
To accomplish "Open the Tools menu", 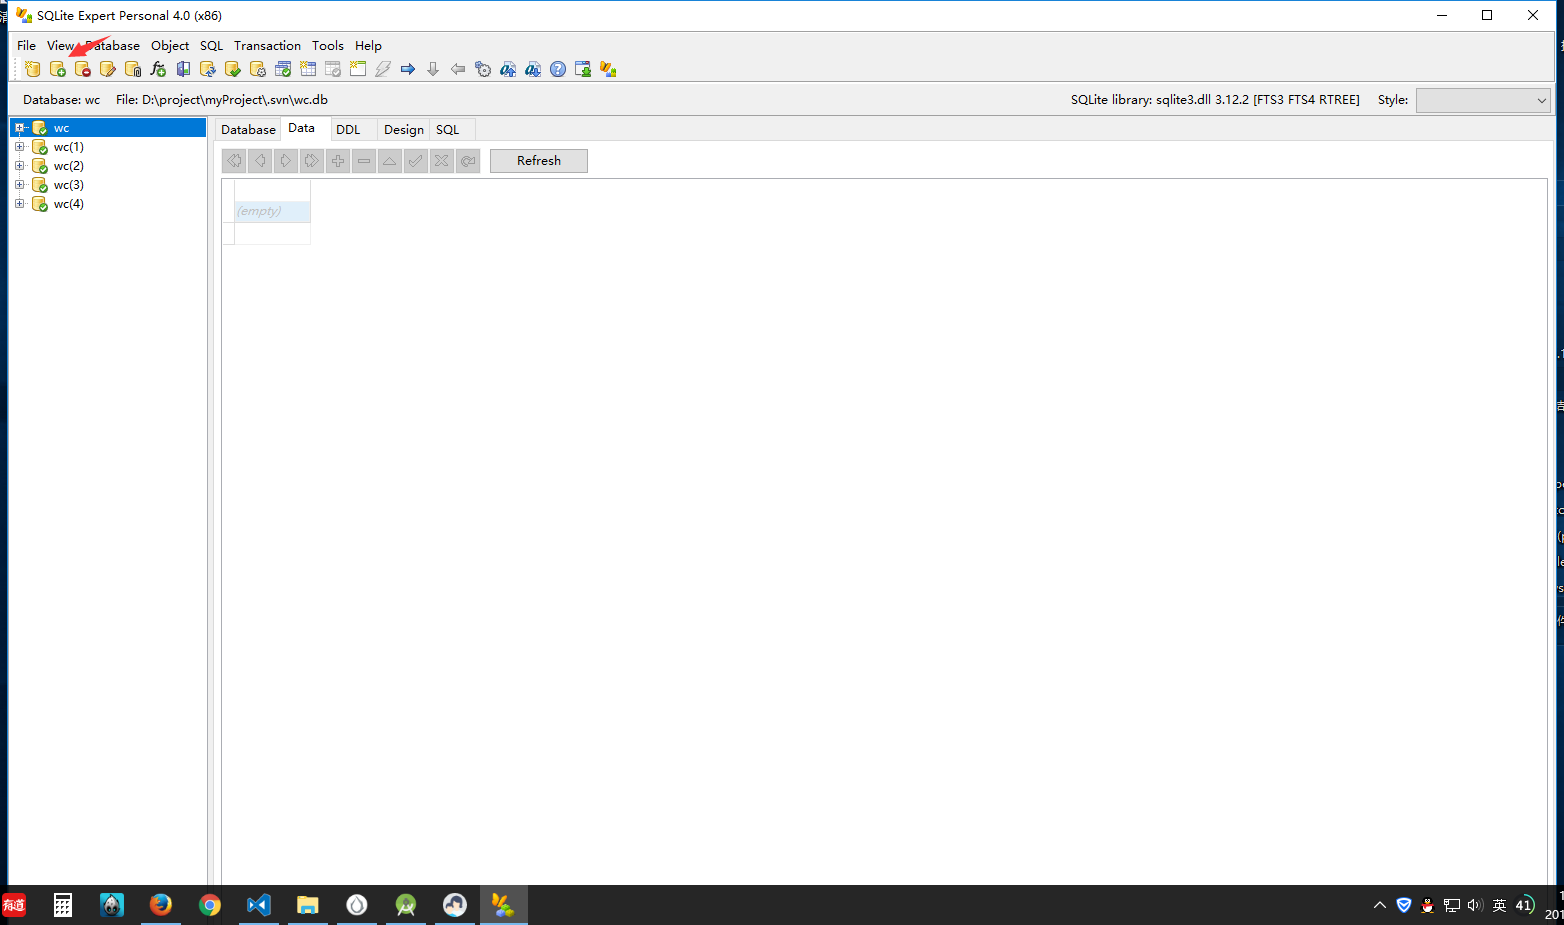I will 327,46.
